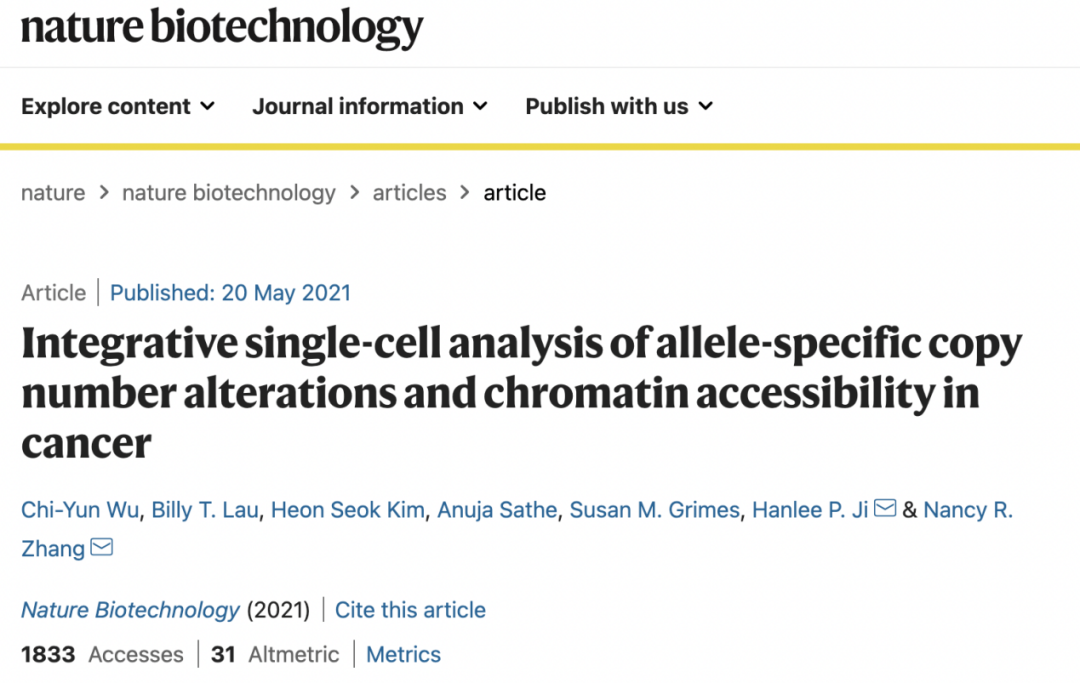1080x683 pixels.
Task: Open author Chi-Yun Wu's profile link
Action: tap(80, 509)
